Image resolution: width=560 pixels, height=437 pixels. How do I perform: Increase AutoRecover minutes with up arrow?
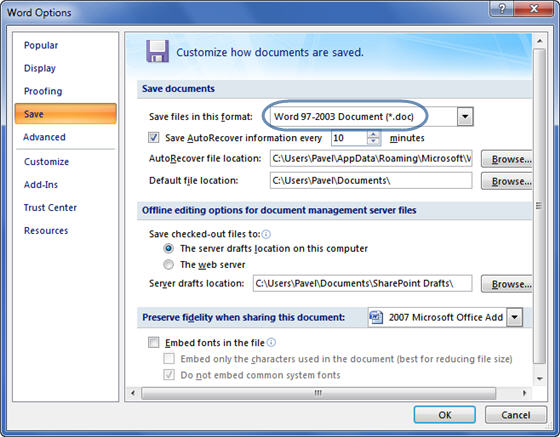(374, 135)
